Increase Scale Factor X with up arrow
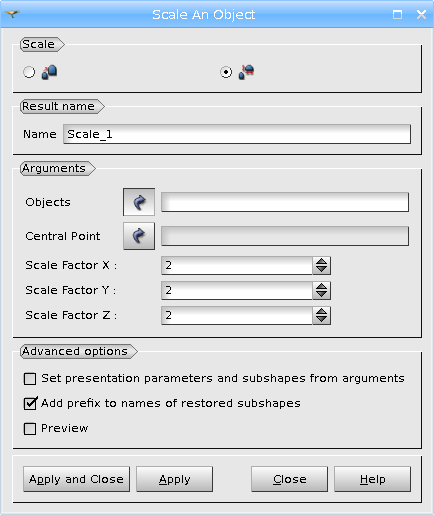The width and height of the screenshot is (434, 515). pyautogui.click(x=322, y=262)
